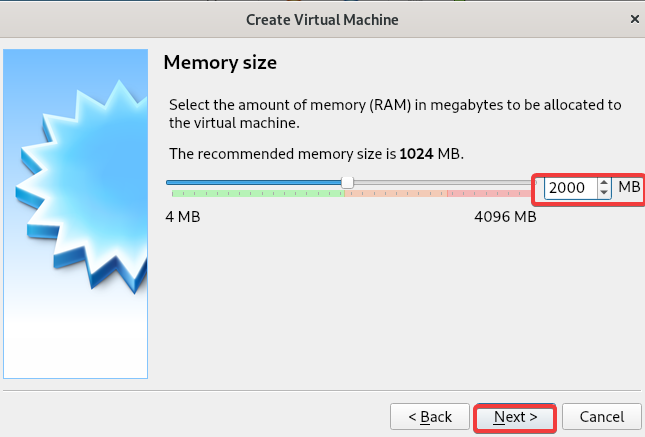Click the memory slider handle
The height and width of the screenshot is (437, 645).
tap(348, 182)
